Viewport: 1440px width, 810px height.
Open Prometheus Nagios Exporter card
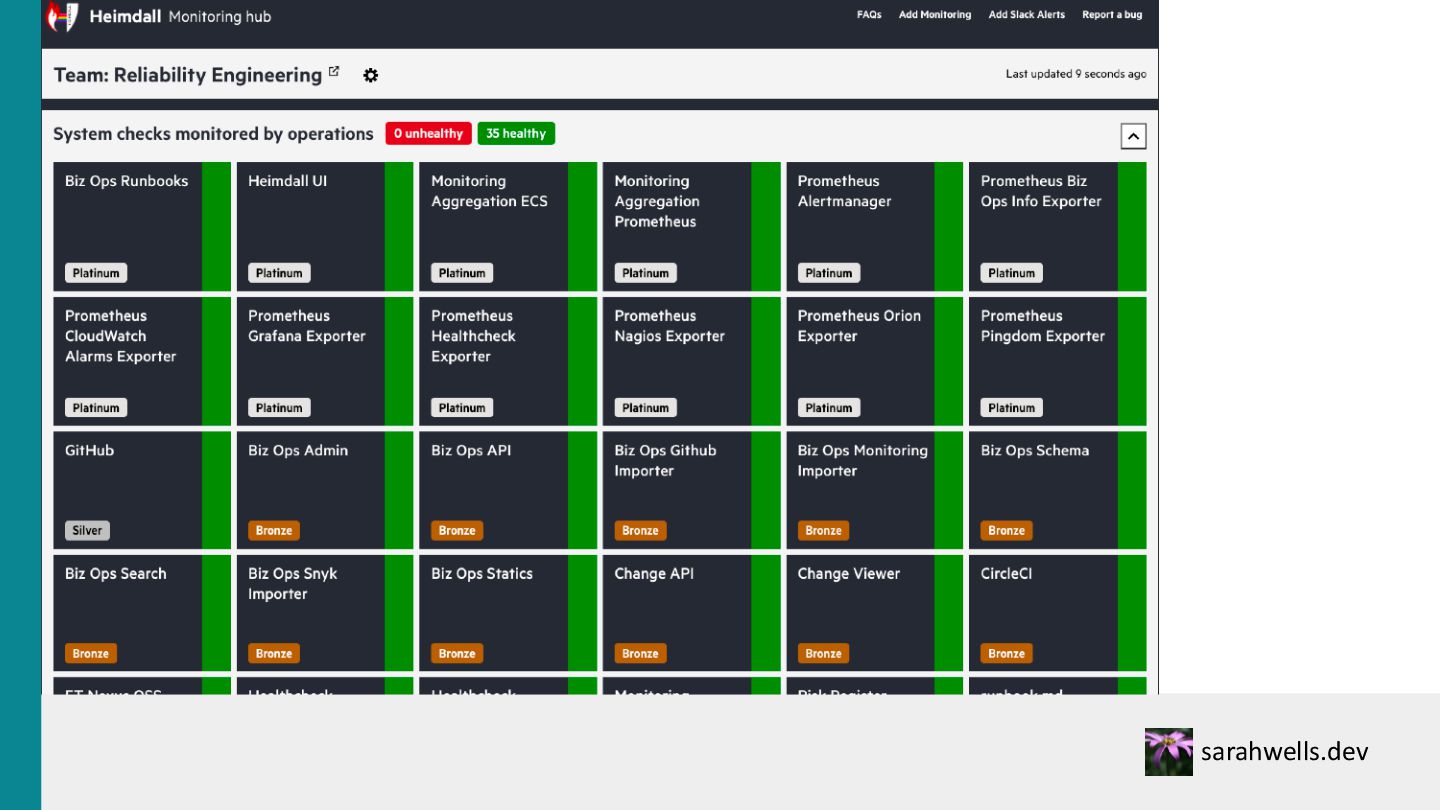pos(691,361)
